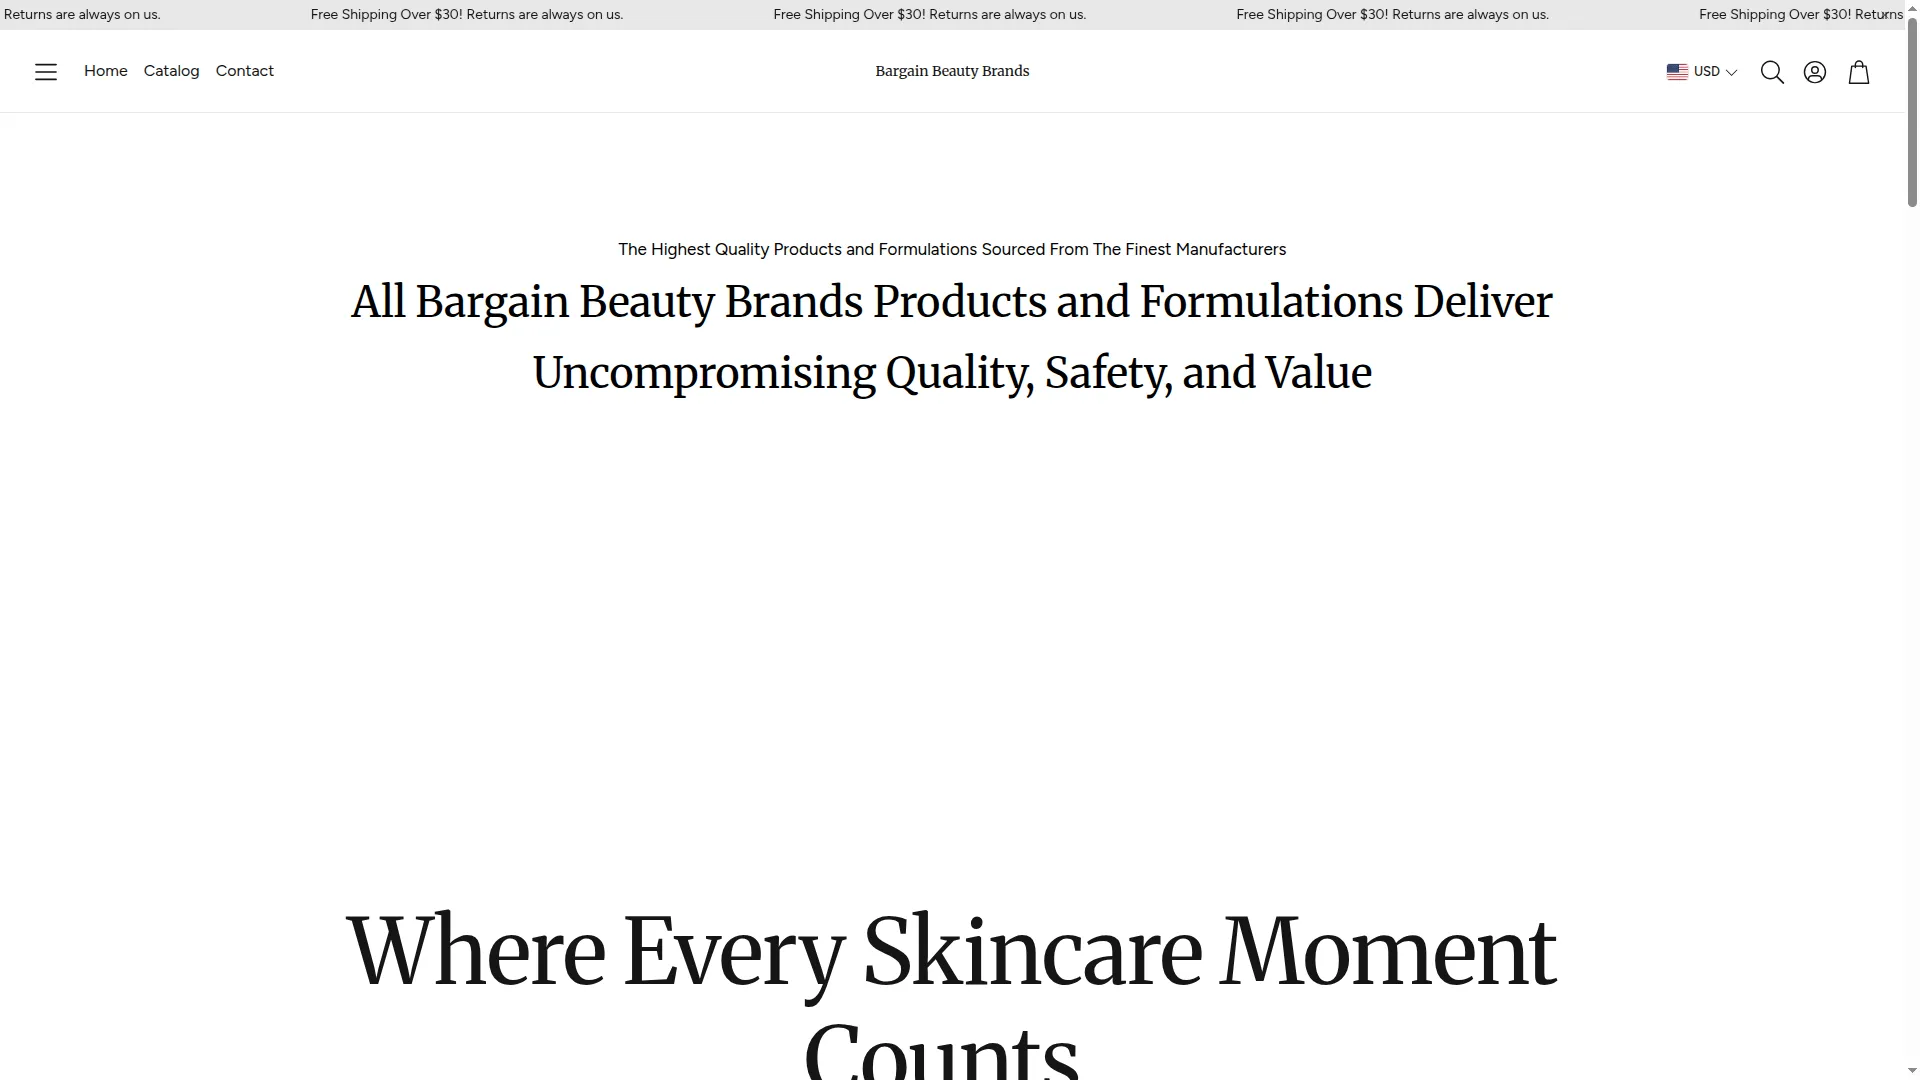The height and width of the screenshot is (1080, 1920).
Task: Open the account profile icon
Action: click(x=1815, y=72)
